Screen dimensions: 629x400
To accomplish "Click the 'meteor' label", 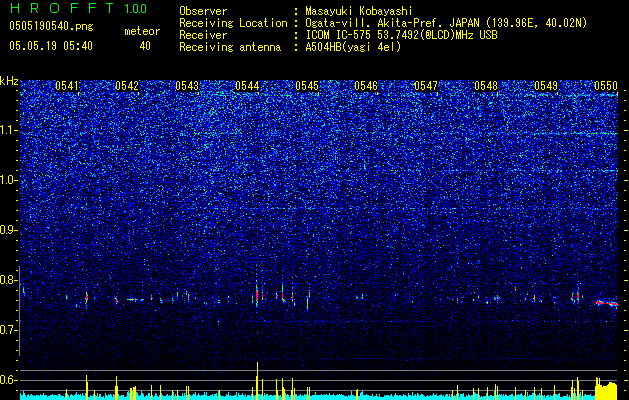I will (x=142, y=31).
